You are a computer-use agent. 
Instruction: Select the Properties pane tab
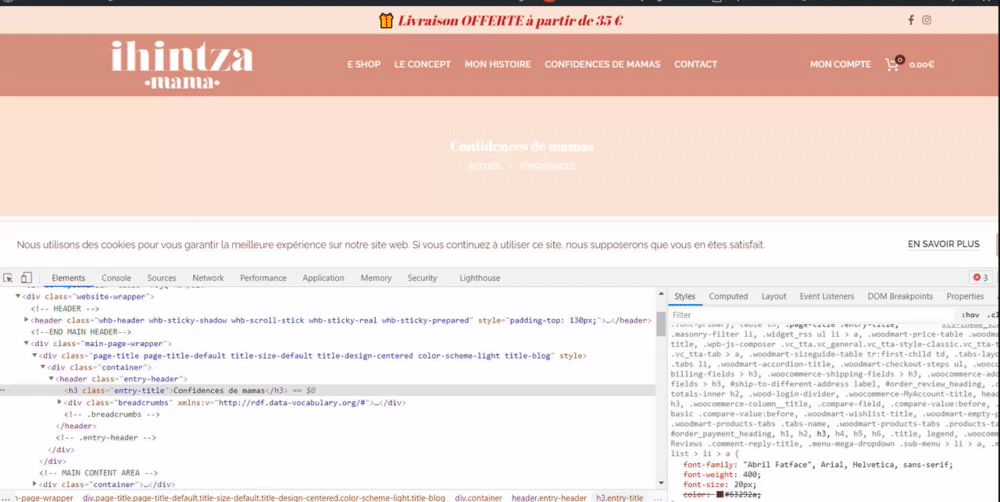click(x=965, y=297)
